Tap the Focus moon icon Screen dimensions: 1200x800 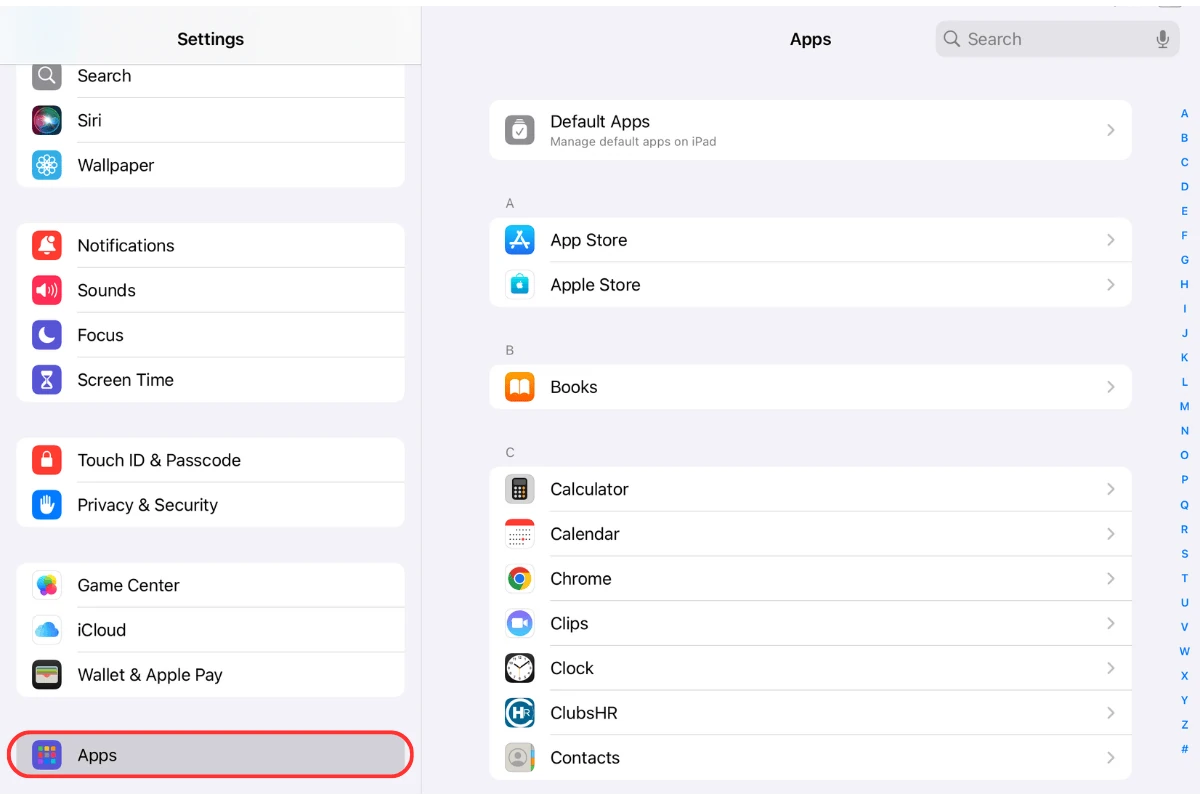point(47,335)
